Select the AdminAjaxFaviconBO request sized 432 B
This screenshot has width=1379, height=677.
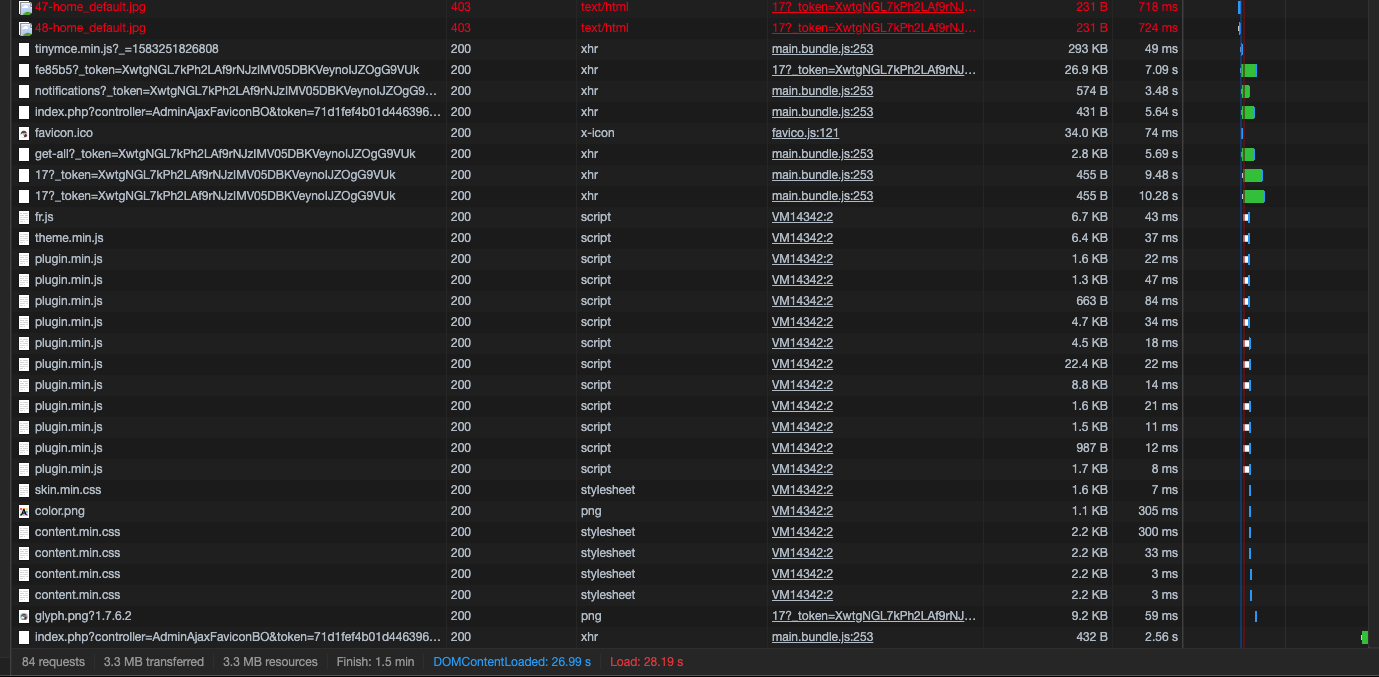(689, 637)
